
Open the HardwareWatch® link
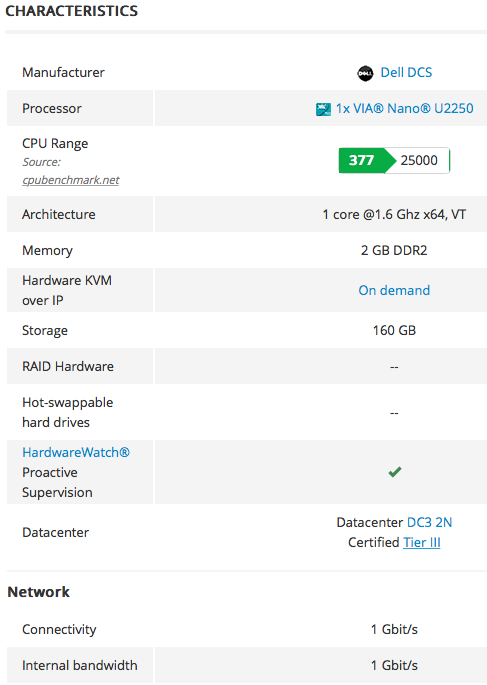pyautogui.click(x=76, y=452)
